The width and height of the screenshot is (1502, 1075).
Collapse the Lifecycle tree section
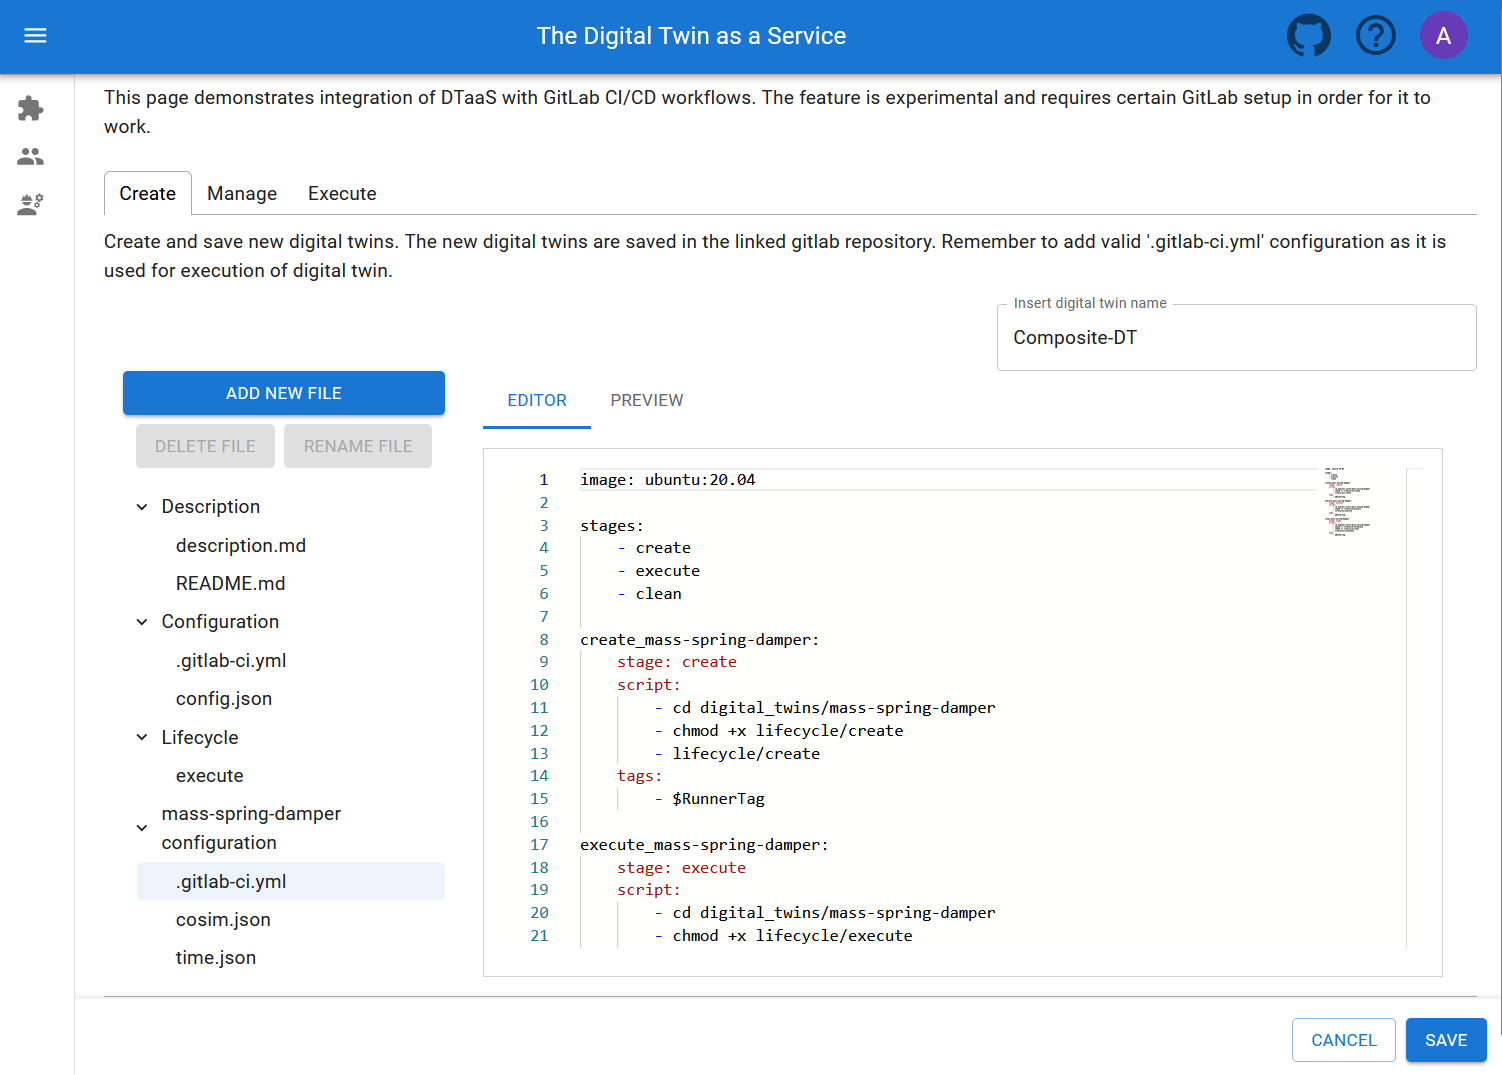(142, 738)
